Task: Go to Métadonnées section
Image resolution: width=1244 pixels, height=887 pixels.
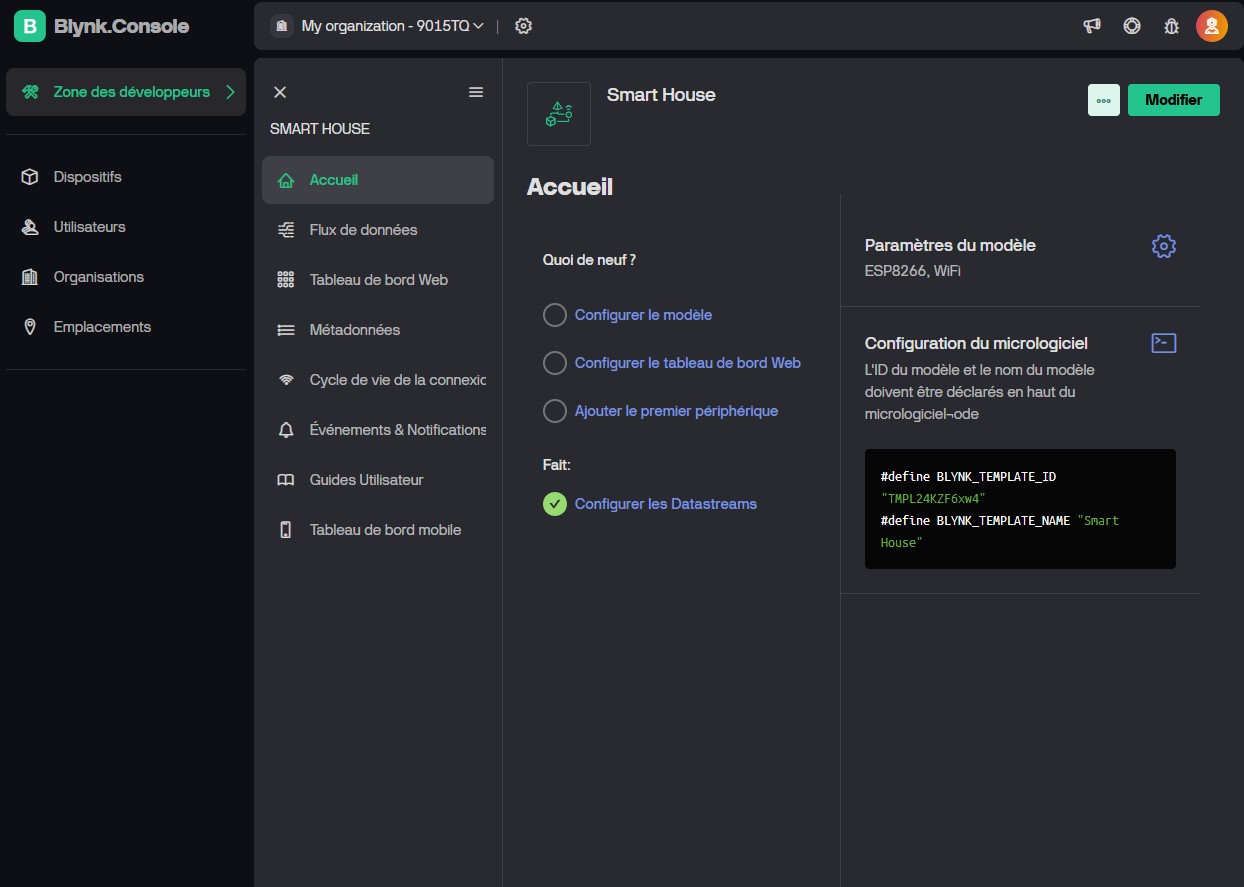Action: click(x=378, y=330)
